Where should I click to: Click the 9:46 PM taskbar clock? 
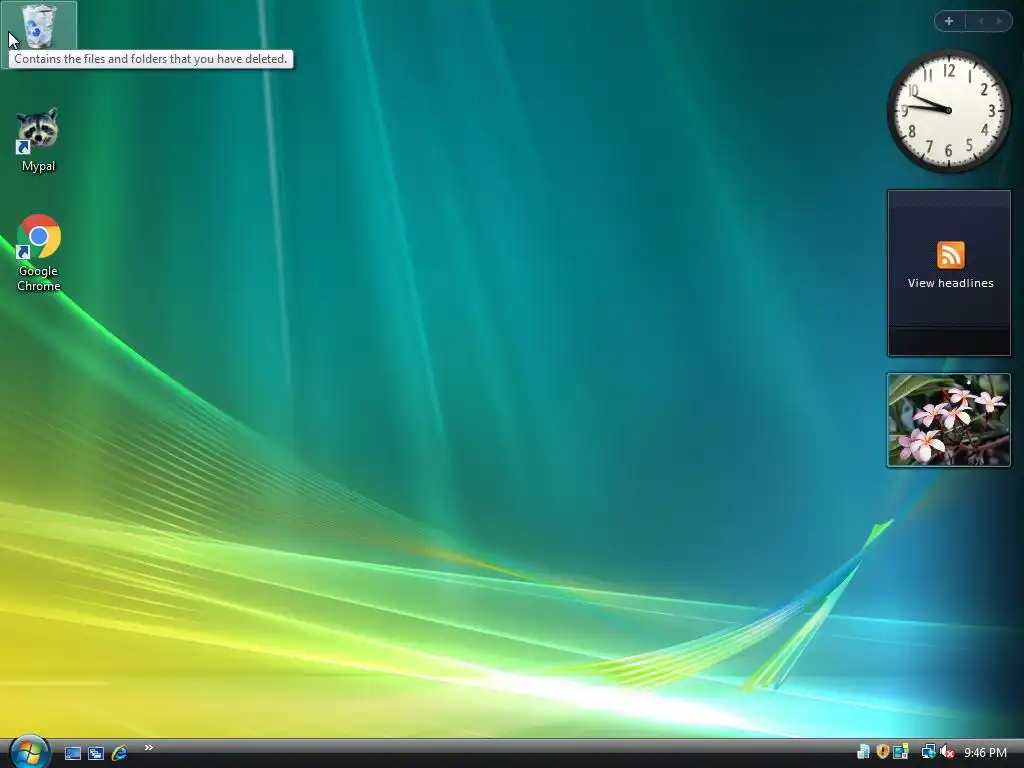click(985, 752)
